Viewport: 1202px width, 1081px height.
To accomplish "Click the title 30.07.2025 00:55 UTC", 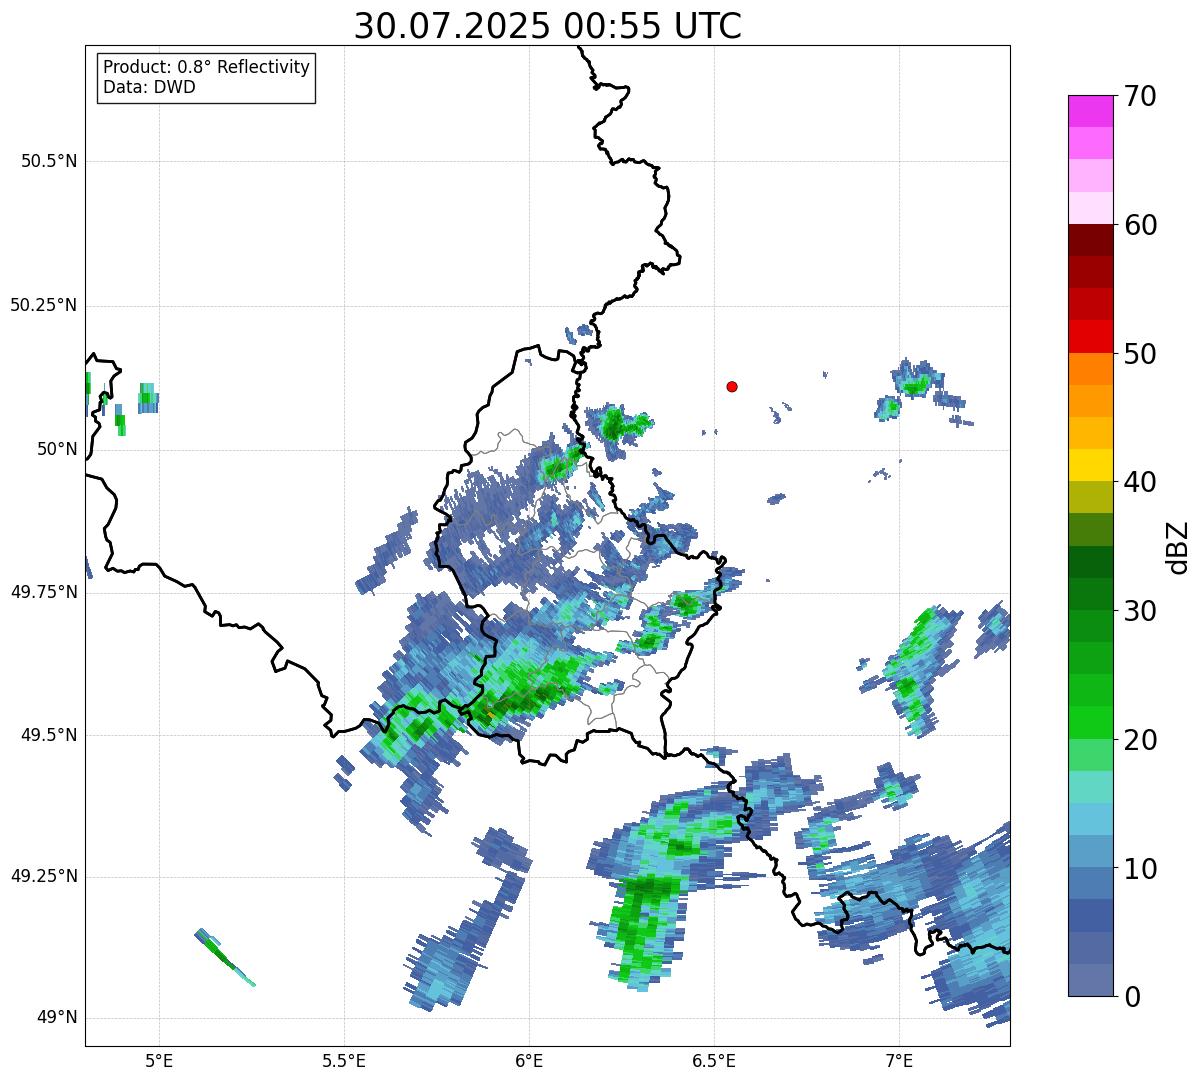I will coord(548,26).
